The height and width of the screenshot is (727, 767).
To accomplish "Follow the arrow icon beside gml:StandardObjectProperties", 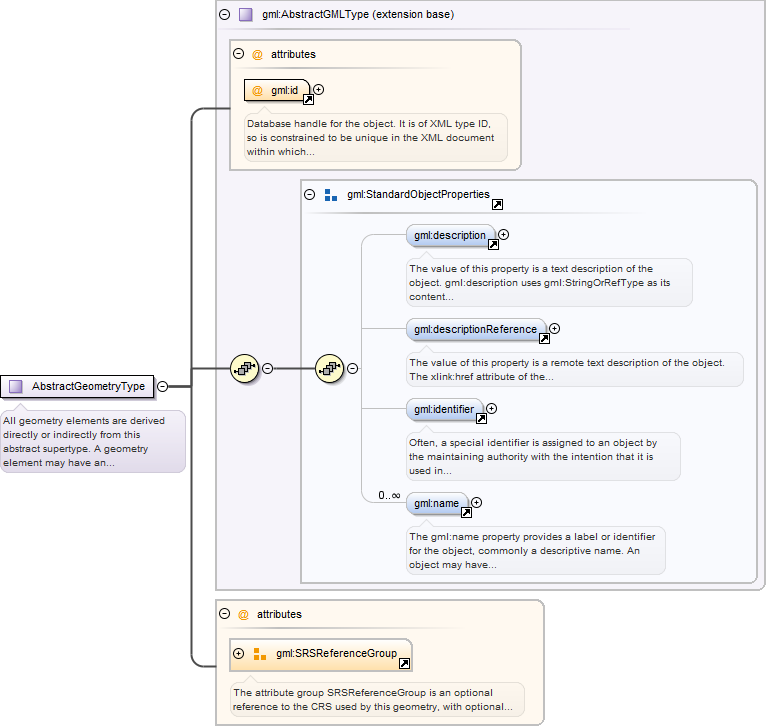I will pyautogui.click(x=497, y=204).
